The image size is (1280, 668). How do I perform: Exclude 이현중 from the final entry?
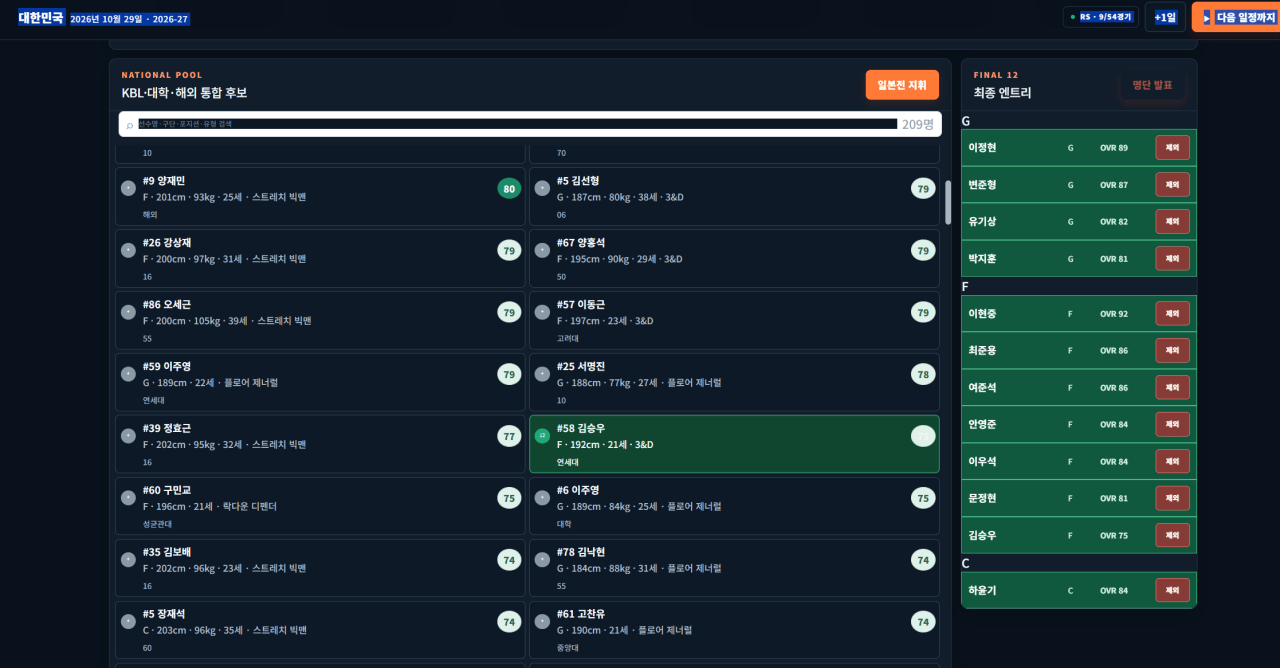[x=1172, y=313]
